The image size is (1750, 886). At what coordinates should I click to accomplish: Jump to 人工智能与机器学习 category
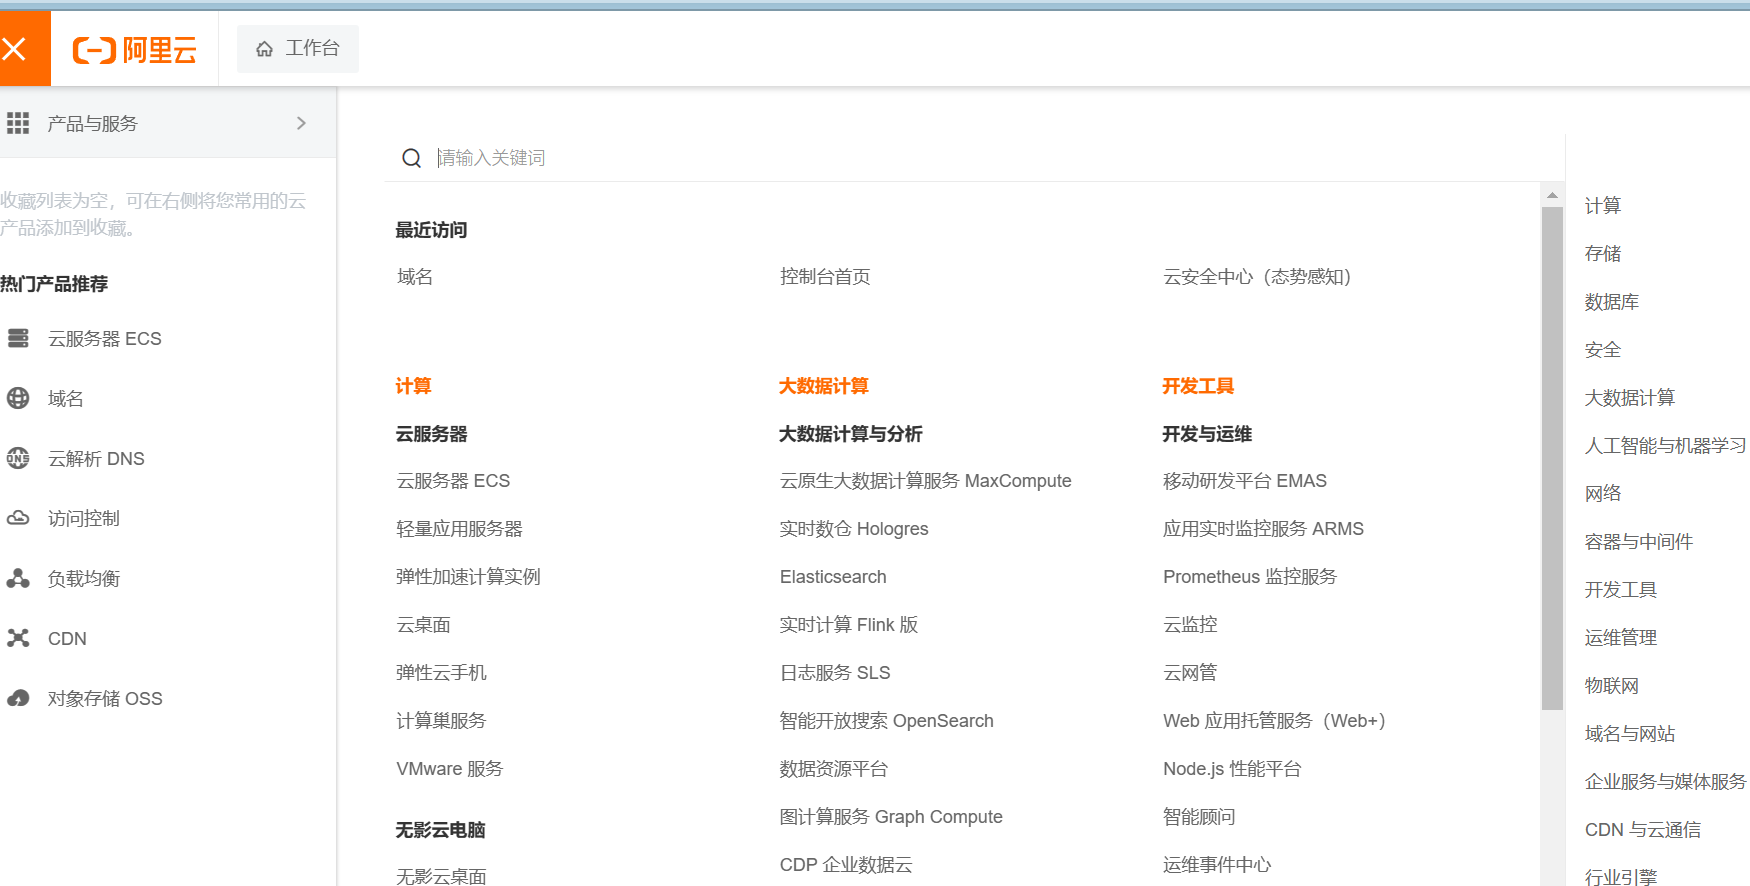[x=1666, y=446]
